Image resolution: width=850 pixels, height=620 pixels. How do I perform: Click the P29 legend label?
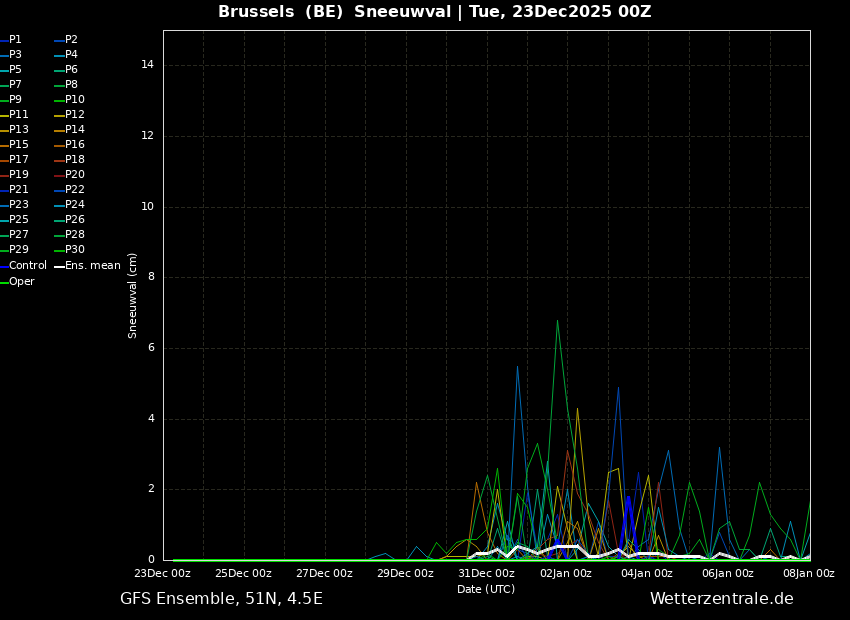(18, 249)
